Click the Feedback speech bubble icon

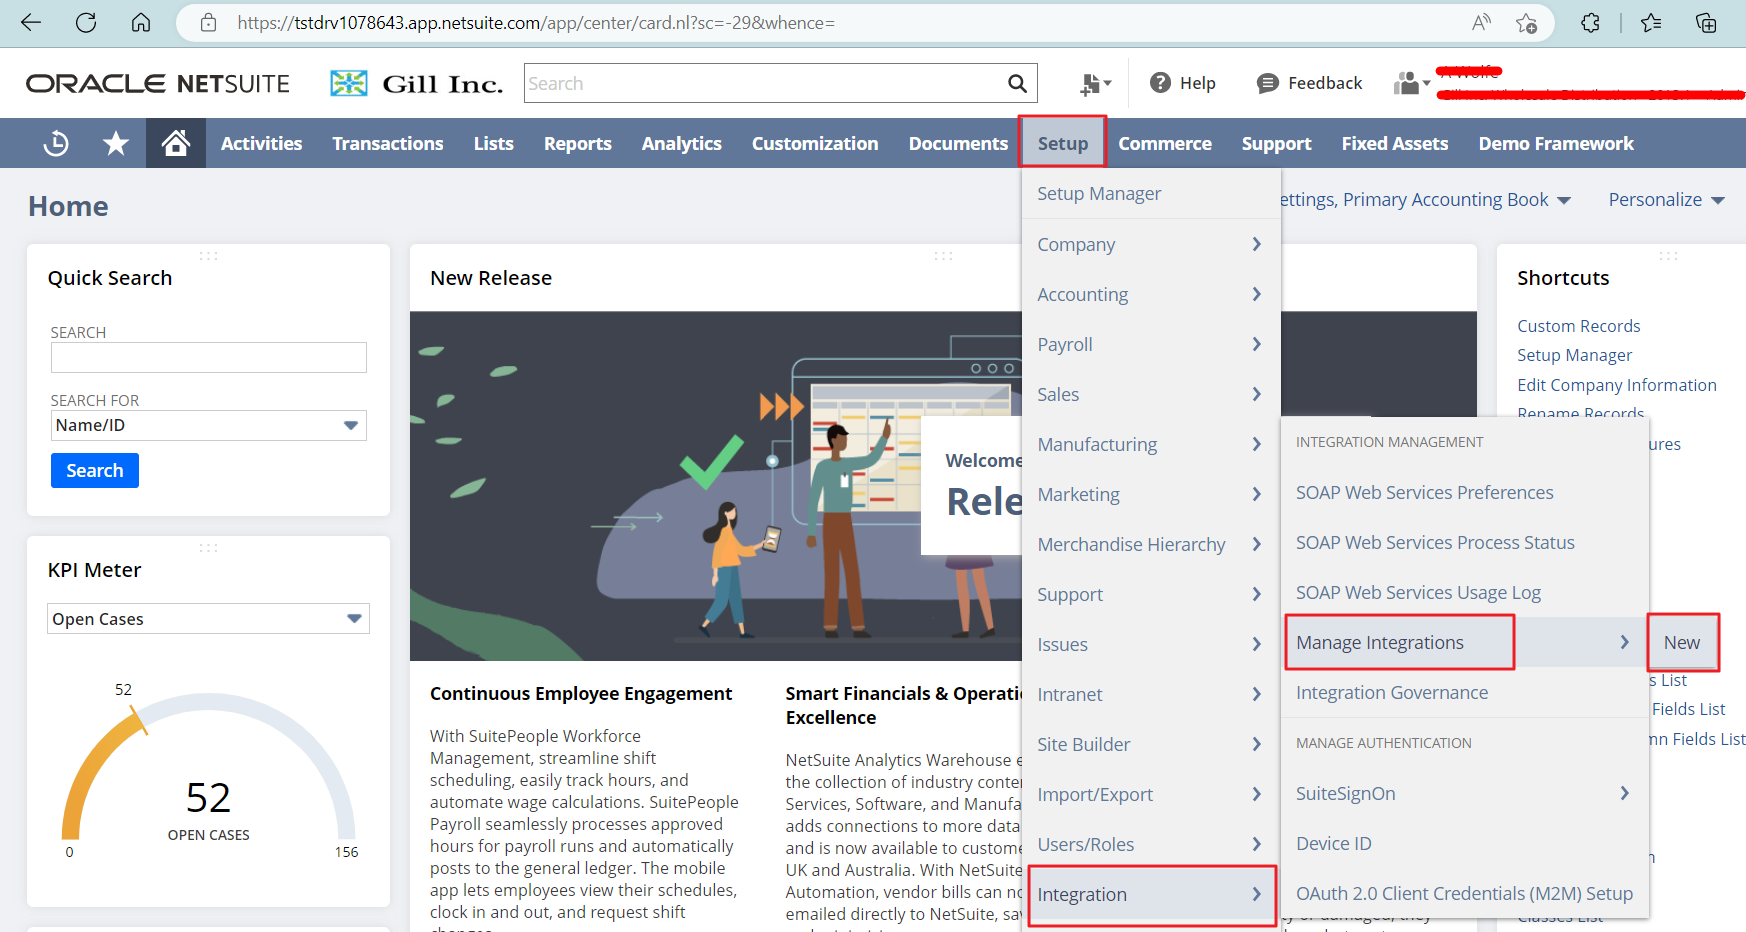click(1267, 83)
